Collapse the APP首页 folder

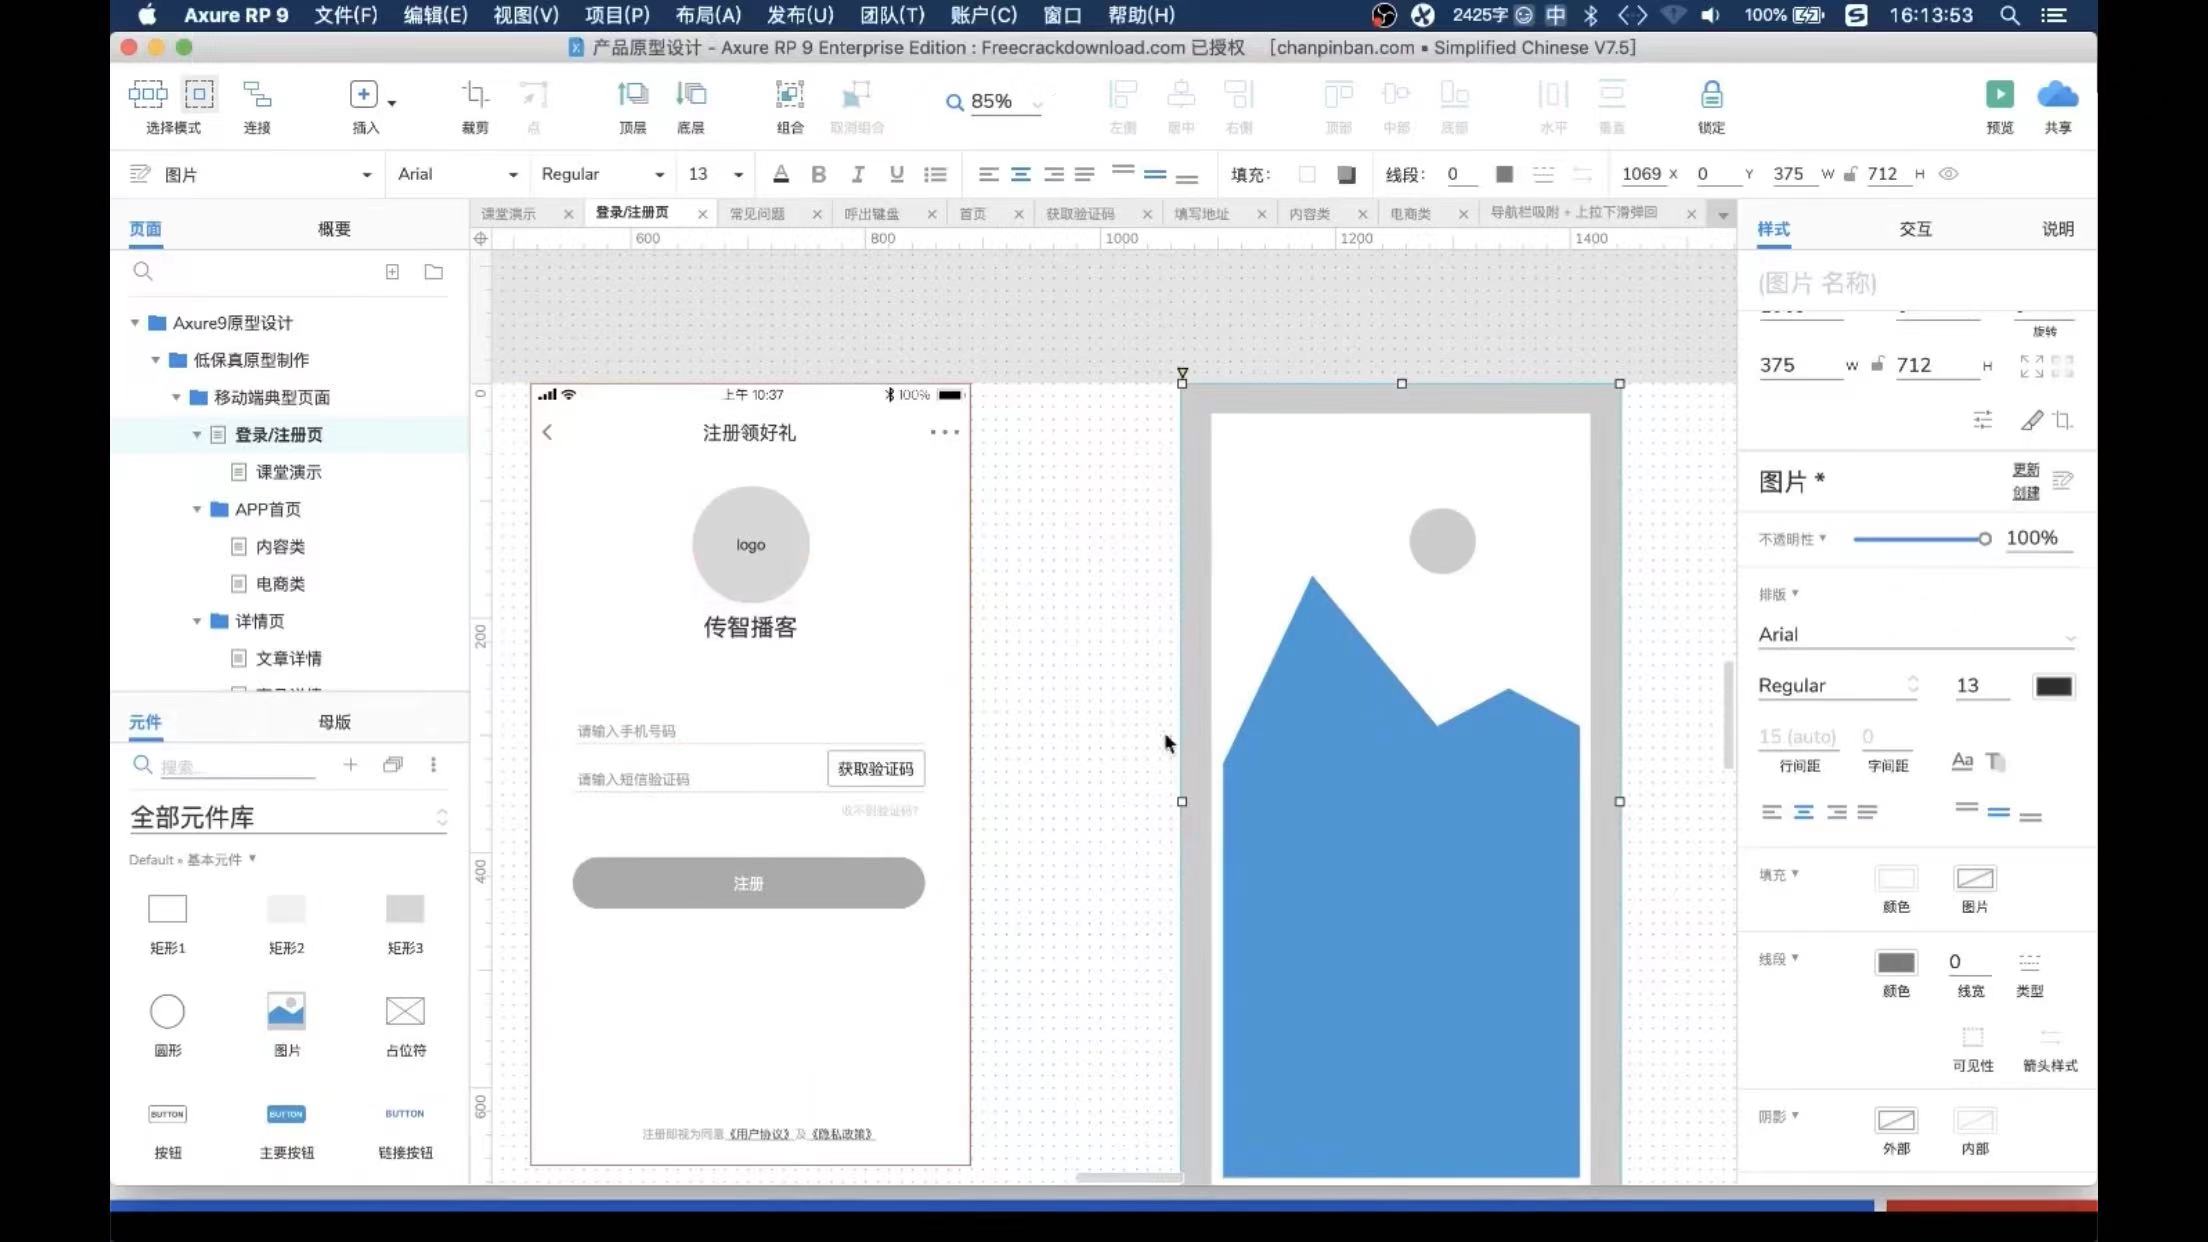[197, 509]
